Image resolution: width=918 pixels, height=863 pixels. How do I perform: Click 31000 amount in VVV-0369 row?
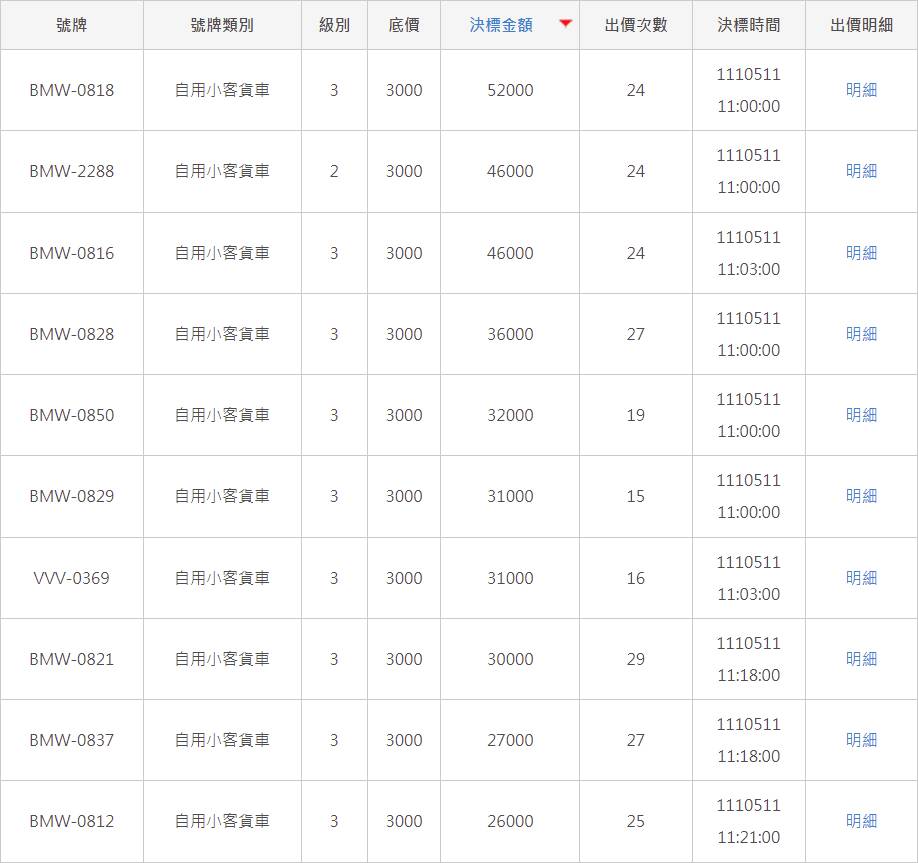pyautogui.click(x=510, y=578)
